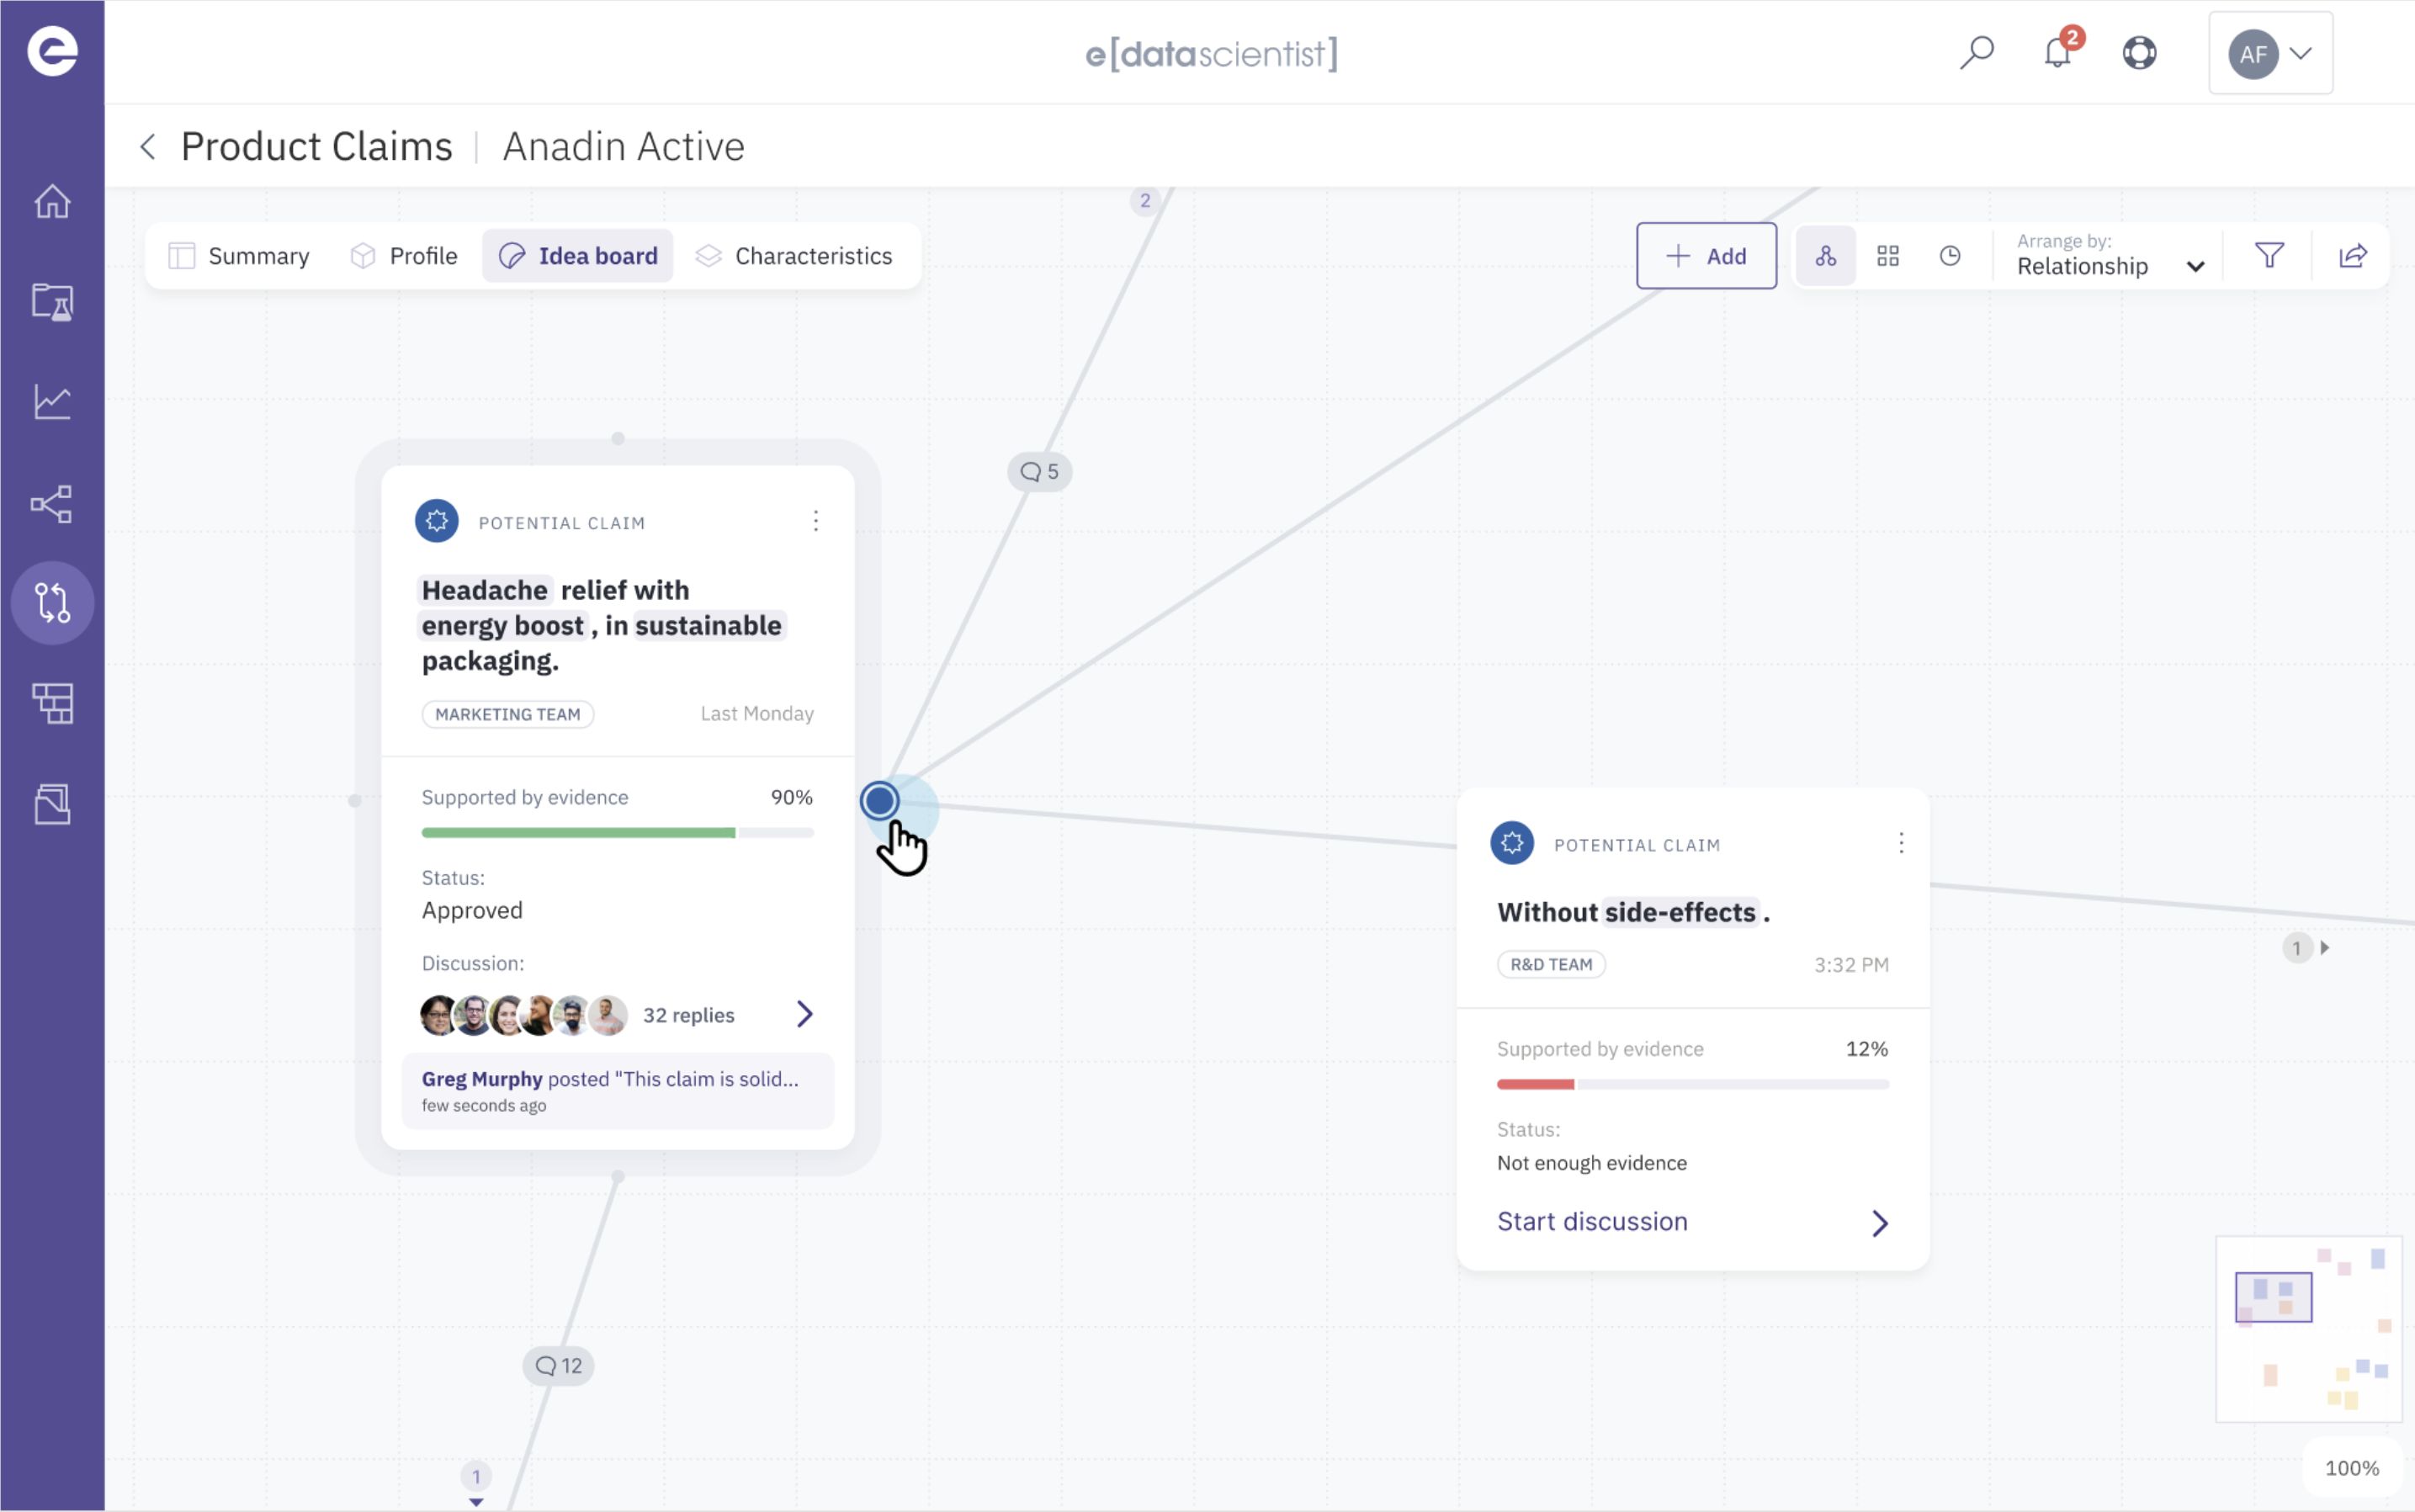
Task: Select the Idea board tab
Action: [578, 256]
